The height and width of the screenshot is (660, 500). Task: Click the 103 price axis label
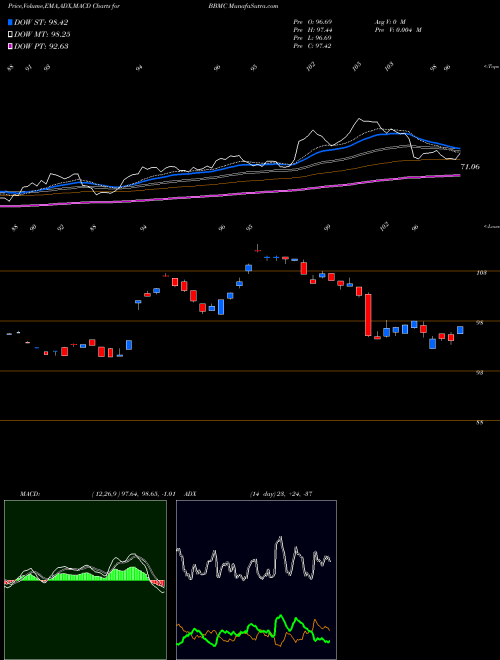[481, 273]
